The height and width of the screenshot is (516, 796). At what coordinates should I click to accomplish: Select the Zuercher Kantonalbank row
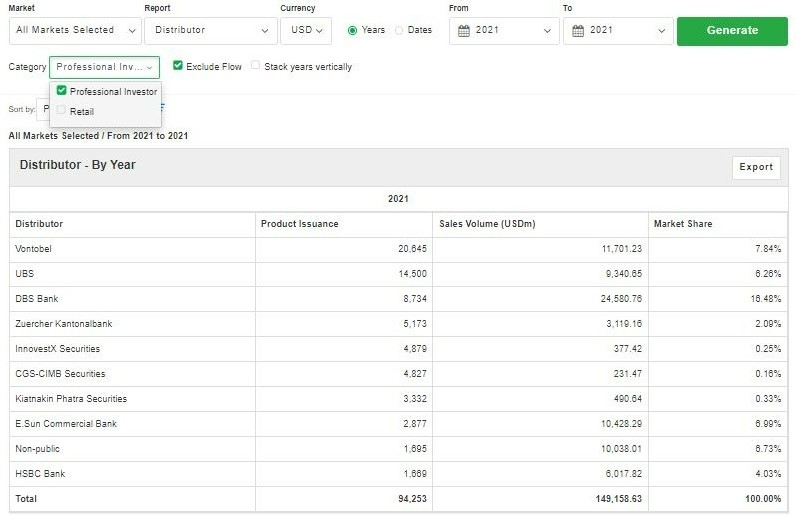click(x=399, y=324)
